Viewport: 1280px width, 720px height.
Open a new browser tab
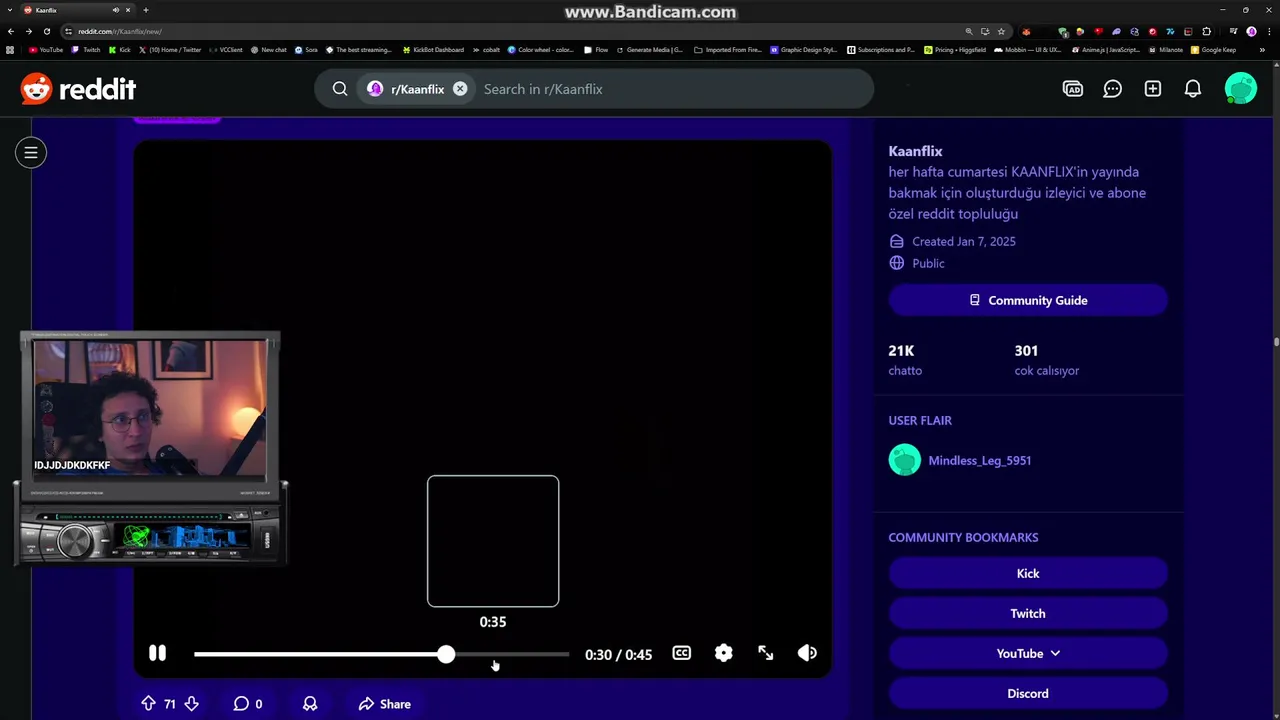146,10
